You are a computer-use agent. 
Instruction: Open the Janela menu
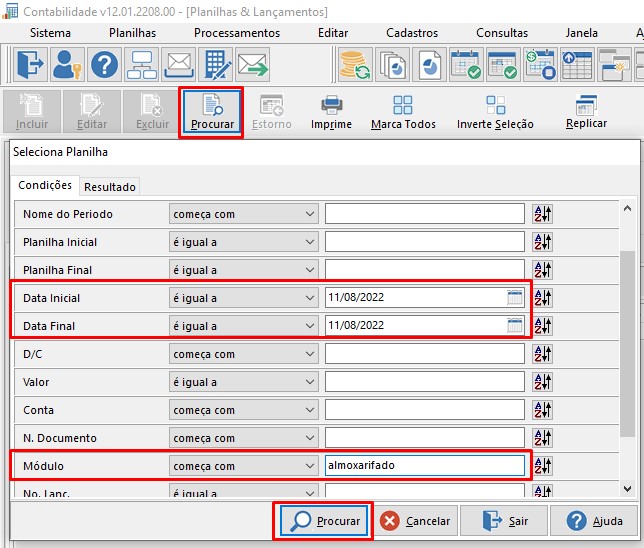581,33
